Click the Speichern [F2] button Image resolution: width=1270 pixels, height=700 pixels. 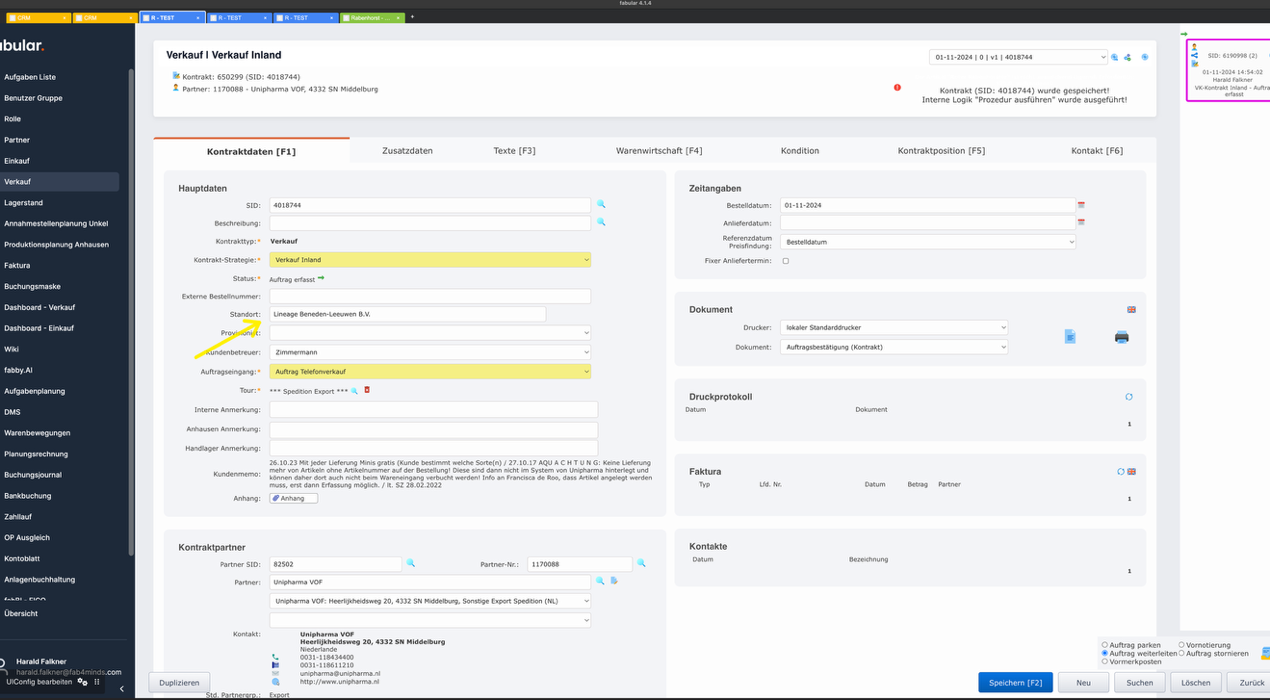[1015, 682]
